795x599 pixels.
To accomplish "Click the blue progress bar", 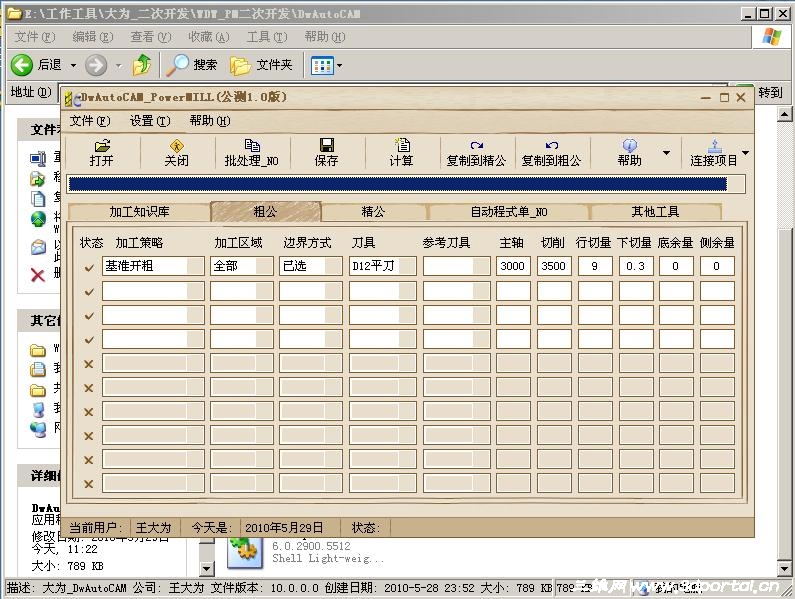I will pos(398,184).
